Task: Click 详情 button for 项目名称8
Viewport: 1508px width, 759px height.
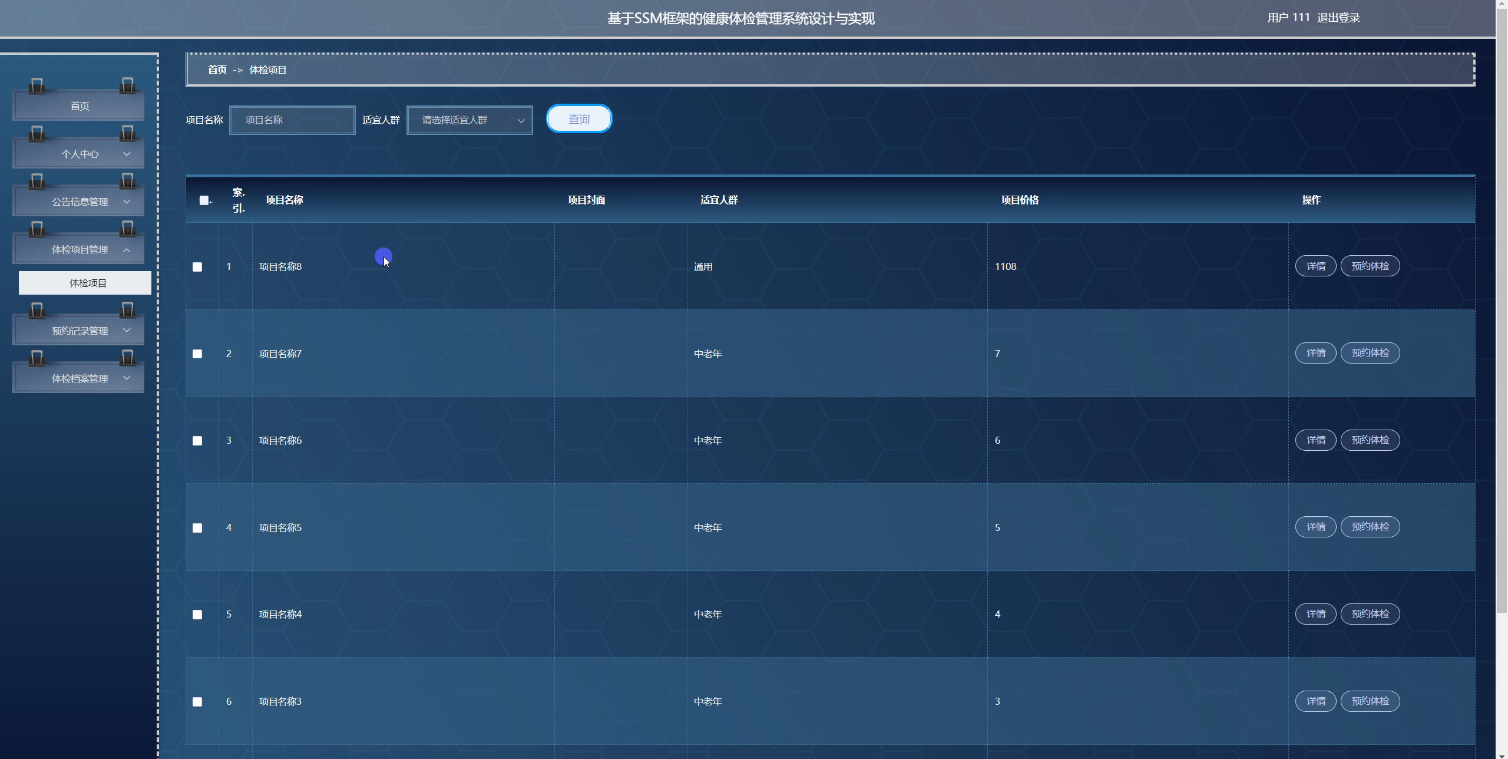Action: click(1316, 266)
